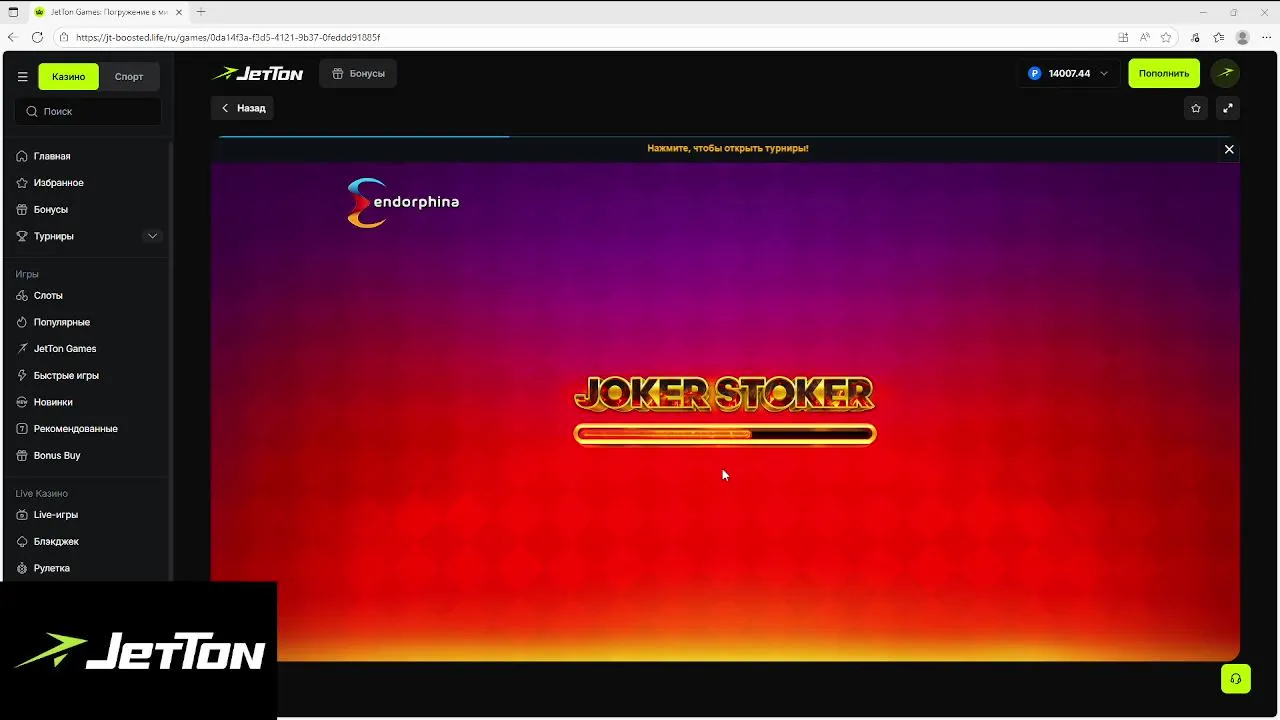1280x720 pixels.
Task: Click the tournaments banner text
Action: click(x=727, y=148)
